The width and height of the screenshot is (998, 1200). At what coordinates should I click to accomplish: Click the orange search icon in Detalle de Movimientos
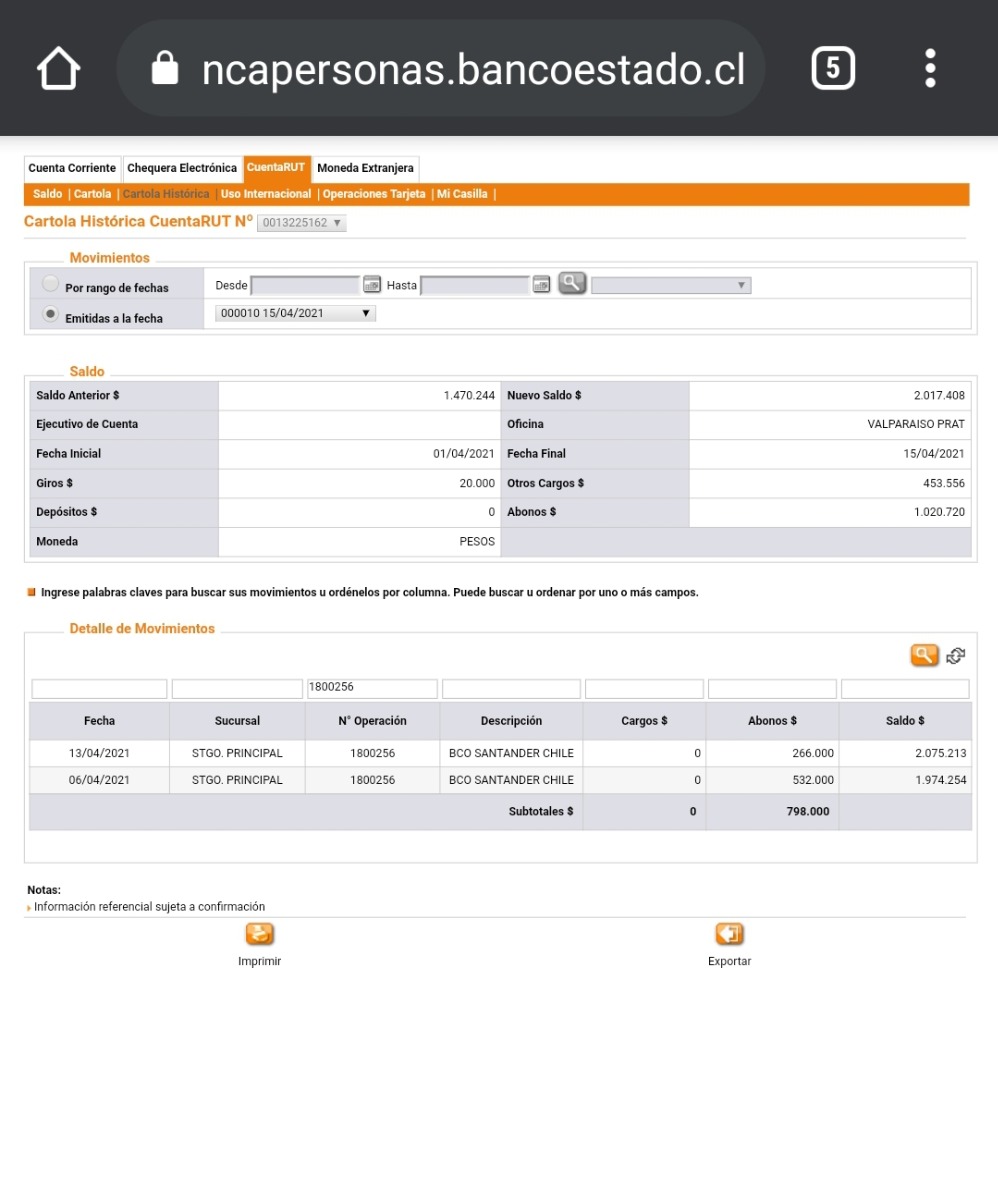pos(924,655)
